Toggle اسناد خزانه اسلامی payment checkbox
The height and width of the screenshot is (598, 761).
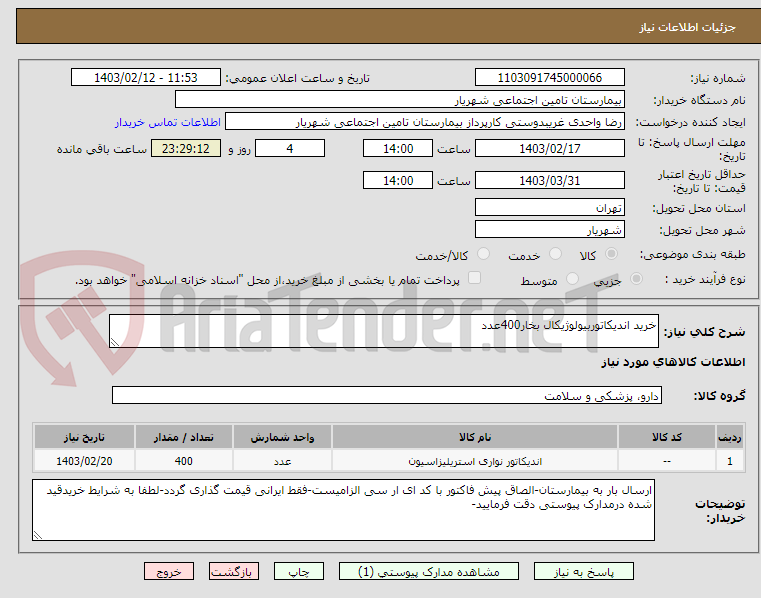pos(474,278)
